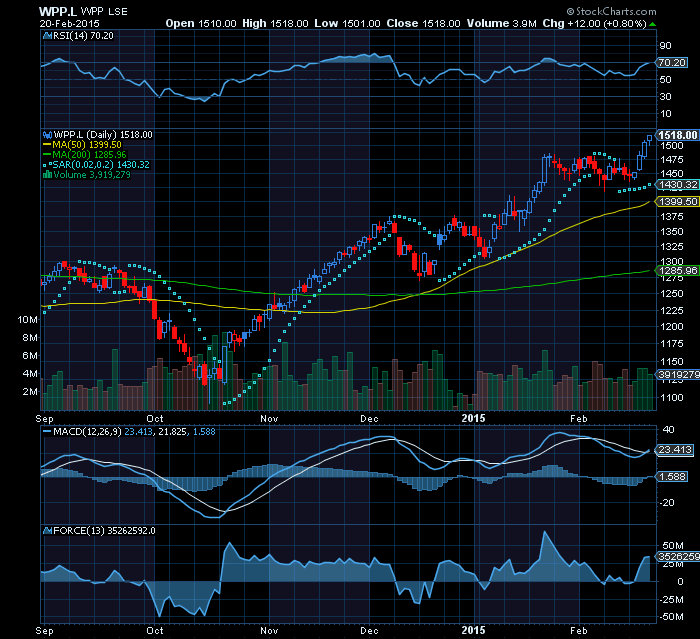Click the 'Close 1518.00' value in the header
The height and width of the screenshot is (639, 700).
pyautogui.click(x=423, y=24)
